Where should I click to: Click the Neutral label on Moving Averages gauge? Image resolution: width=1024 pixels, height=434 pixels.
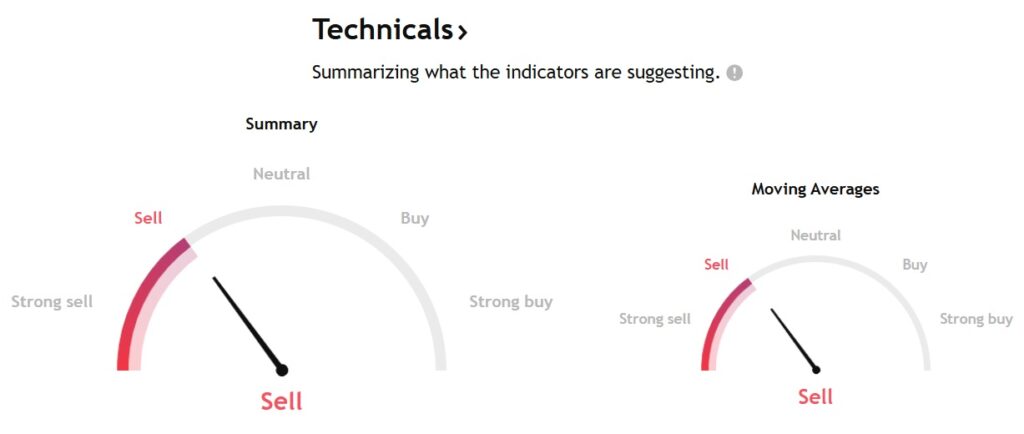click(816, 235)
